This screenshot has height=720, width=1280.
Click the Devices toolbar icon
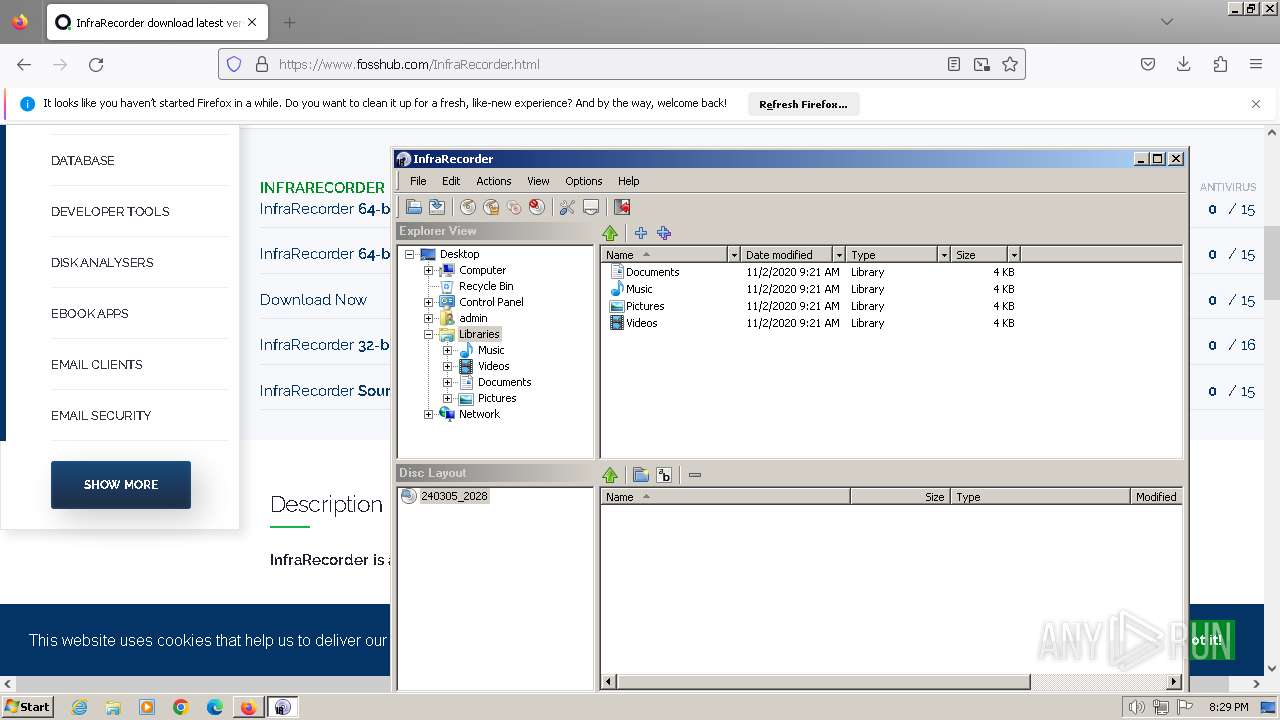591,207
